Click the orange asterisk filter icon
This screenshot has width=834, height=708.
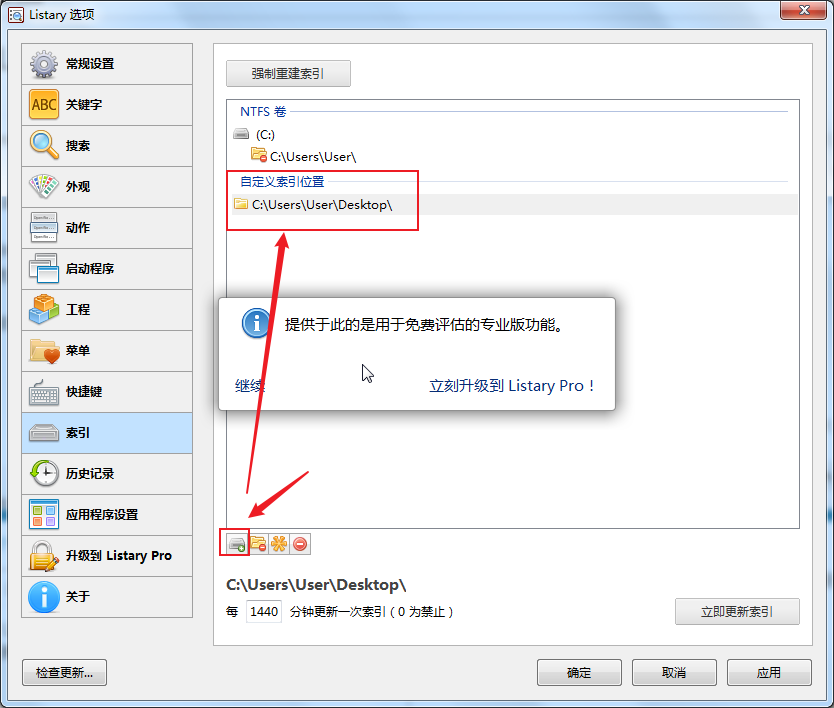pos(279,544)
